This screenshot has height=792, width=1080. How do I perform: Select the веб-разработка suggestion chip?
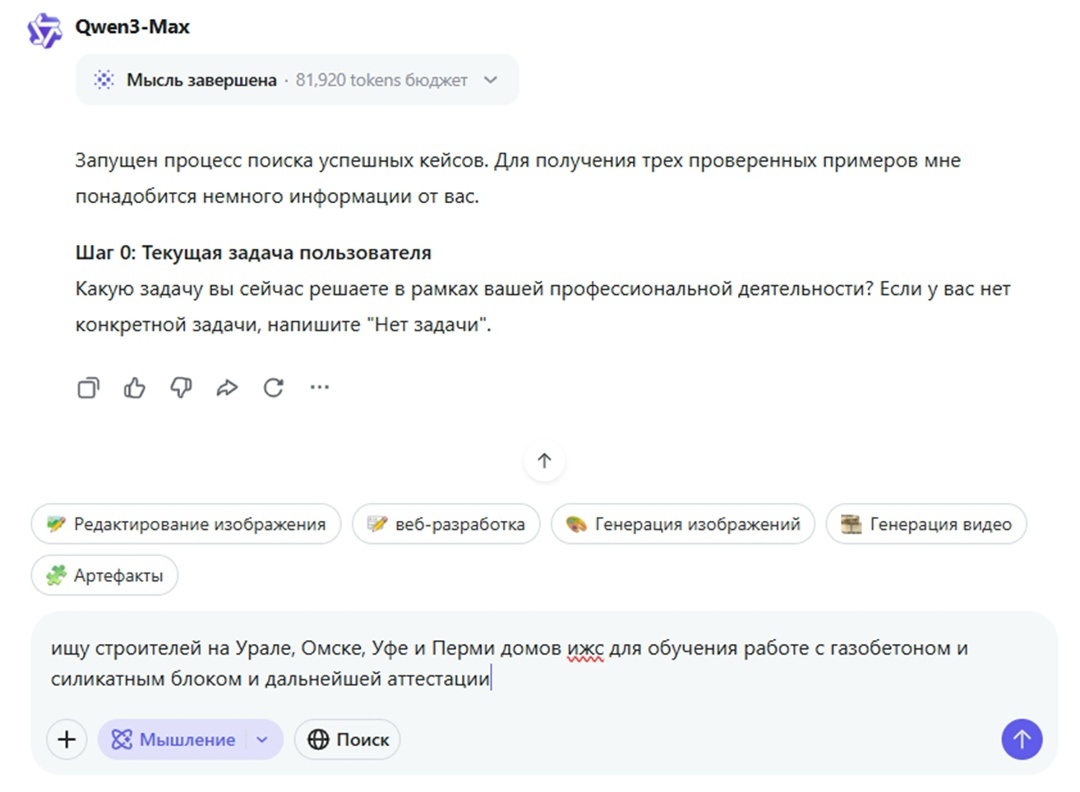446,523
